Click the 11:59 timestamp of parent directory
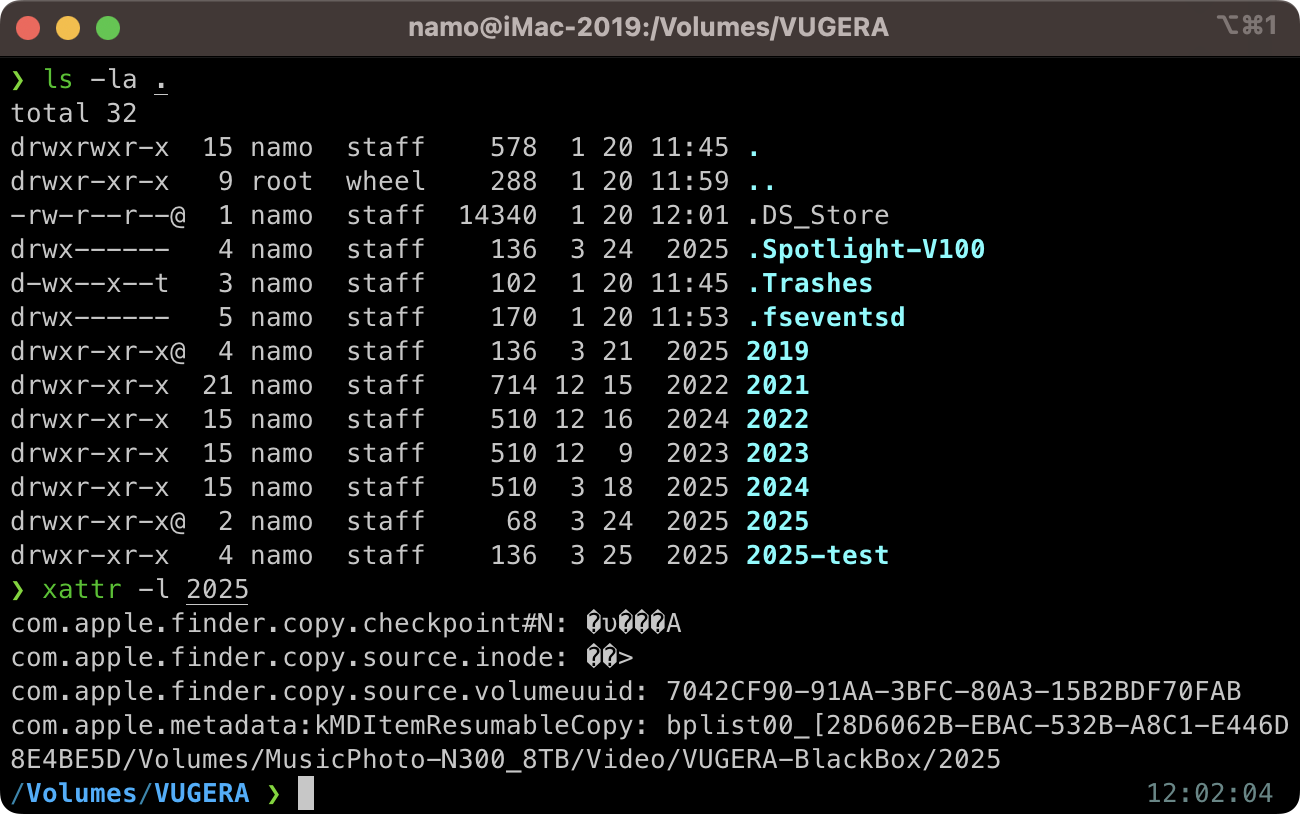This screenshot has height=814, width=1300. [x=689, y=182]
